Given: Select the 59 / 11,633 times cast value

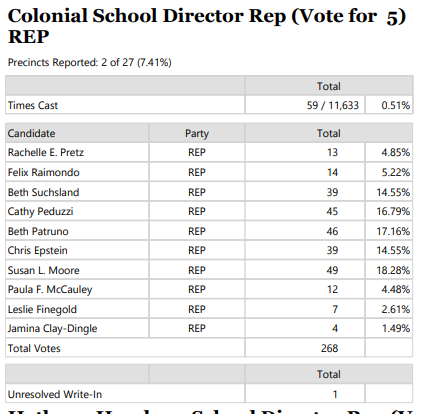Looking at the screenshot, I should click(333, 105).
